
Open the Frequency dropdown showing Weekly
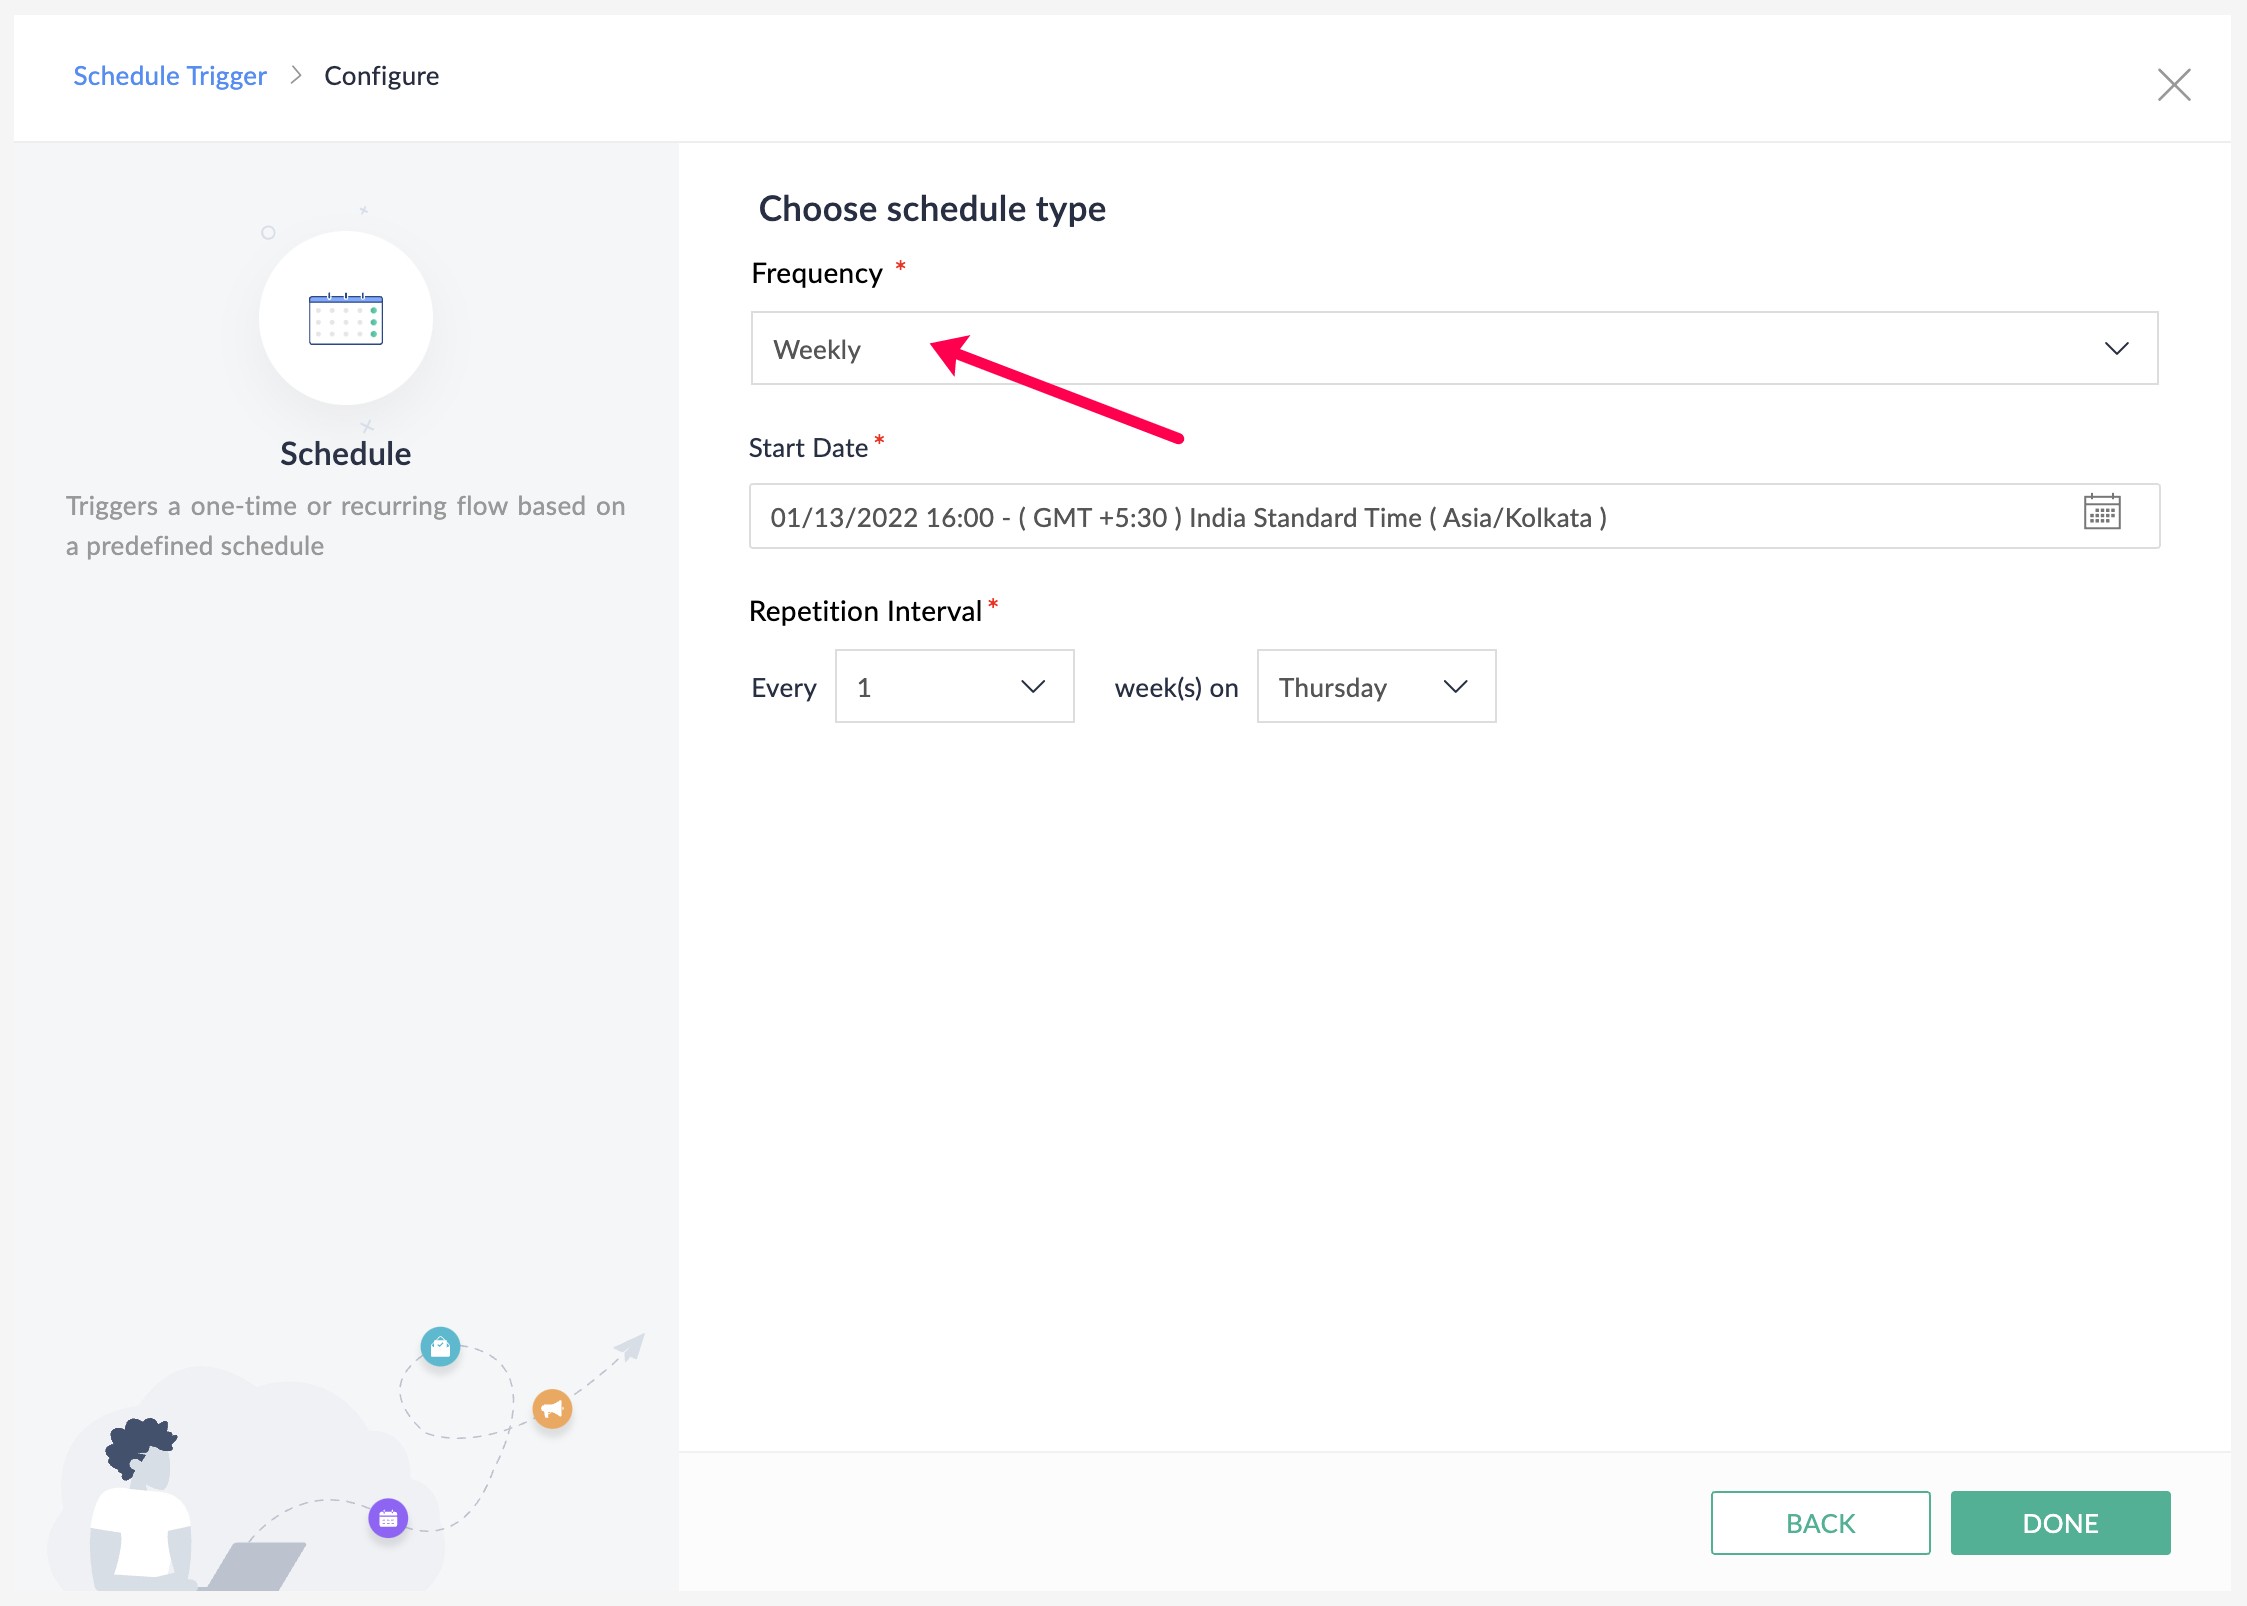[x=1450, y=348]
